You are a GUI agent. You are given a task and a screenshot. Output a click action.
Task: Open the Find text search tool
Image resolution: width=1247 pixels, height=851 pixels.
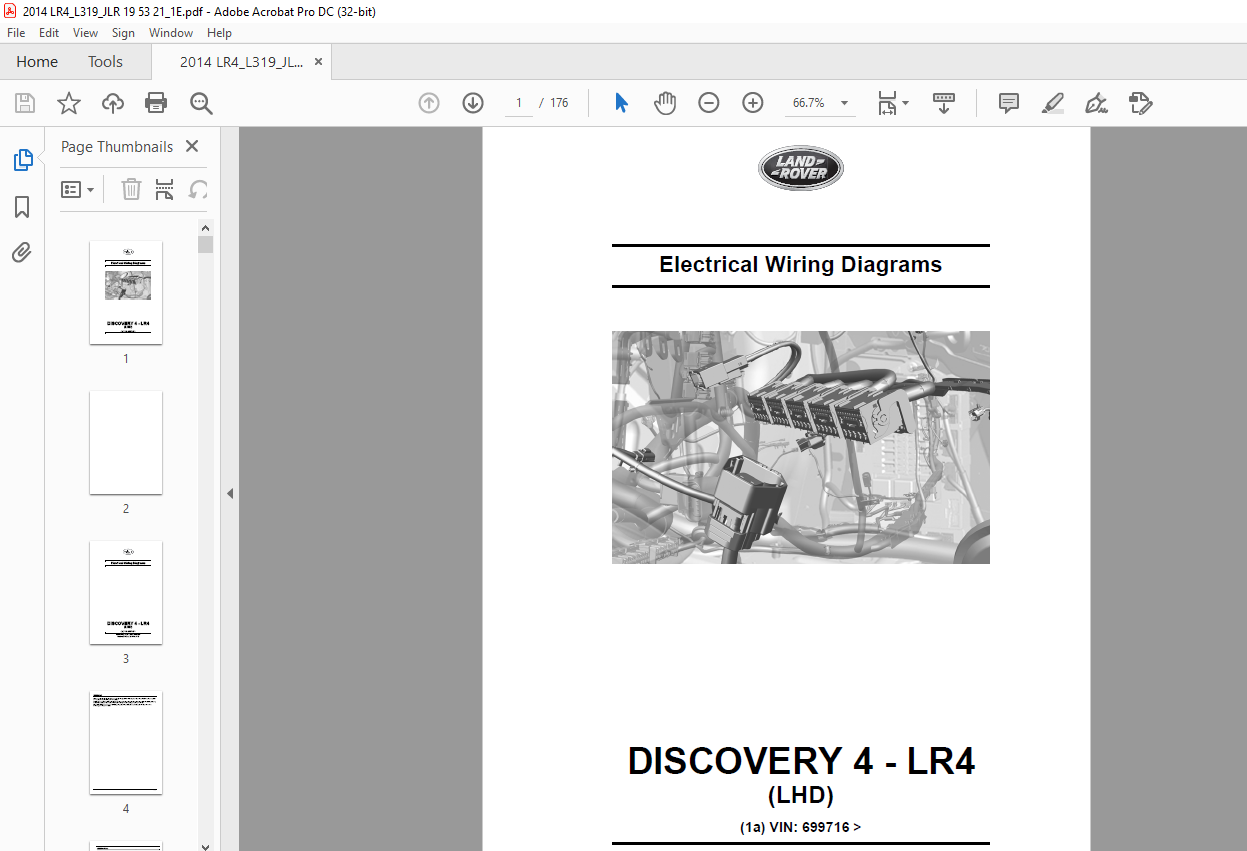(201, 103)
